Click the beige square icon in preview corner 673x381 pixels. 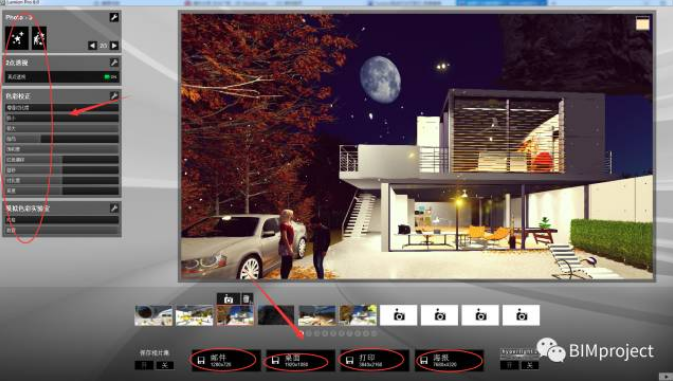click(643, 24)
